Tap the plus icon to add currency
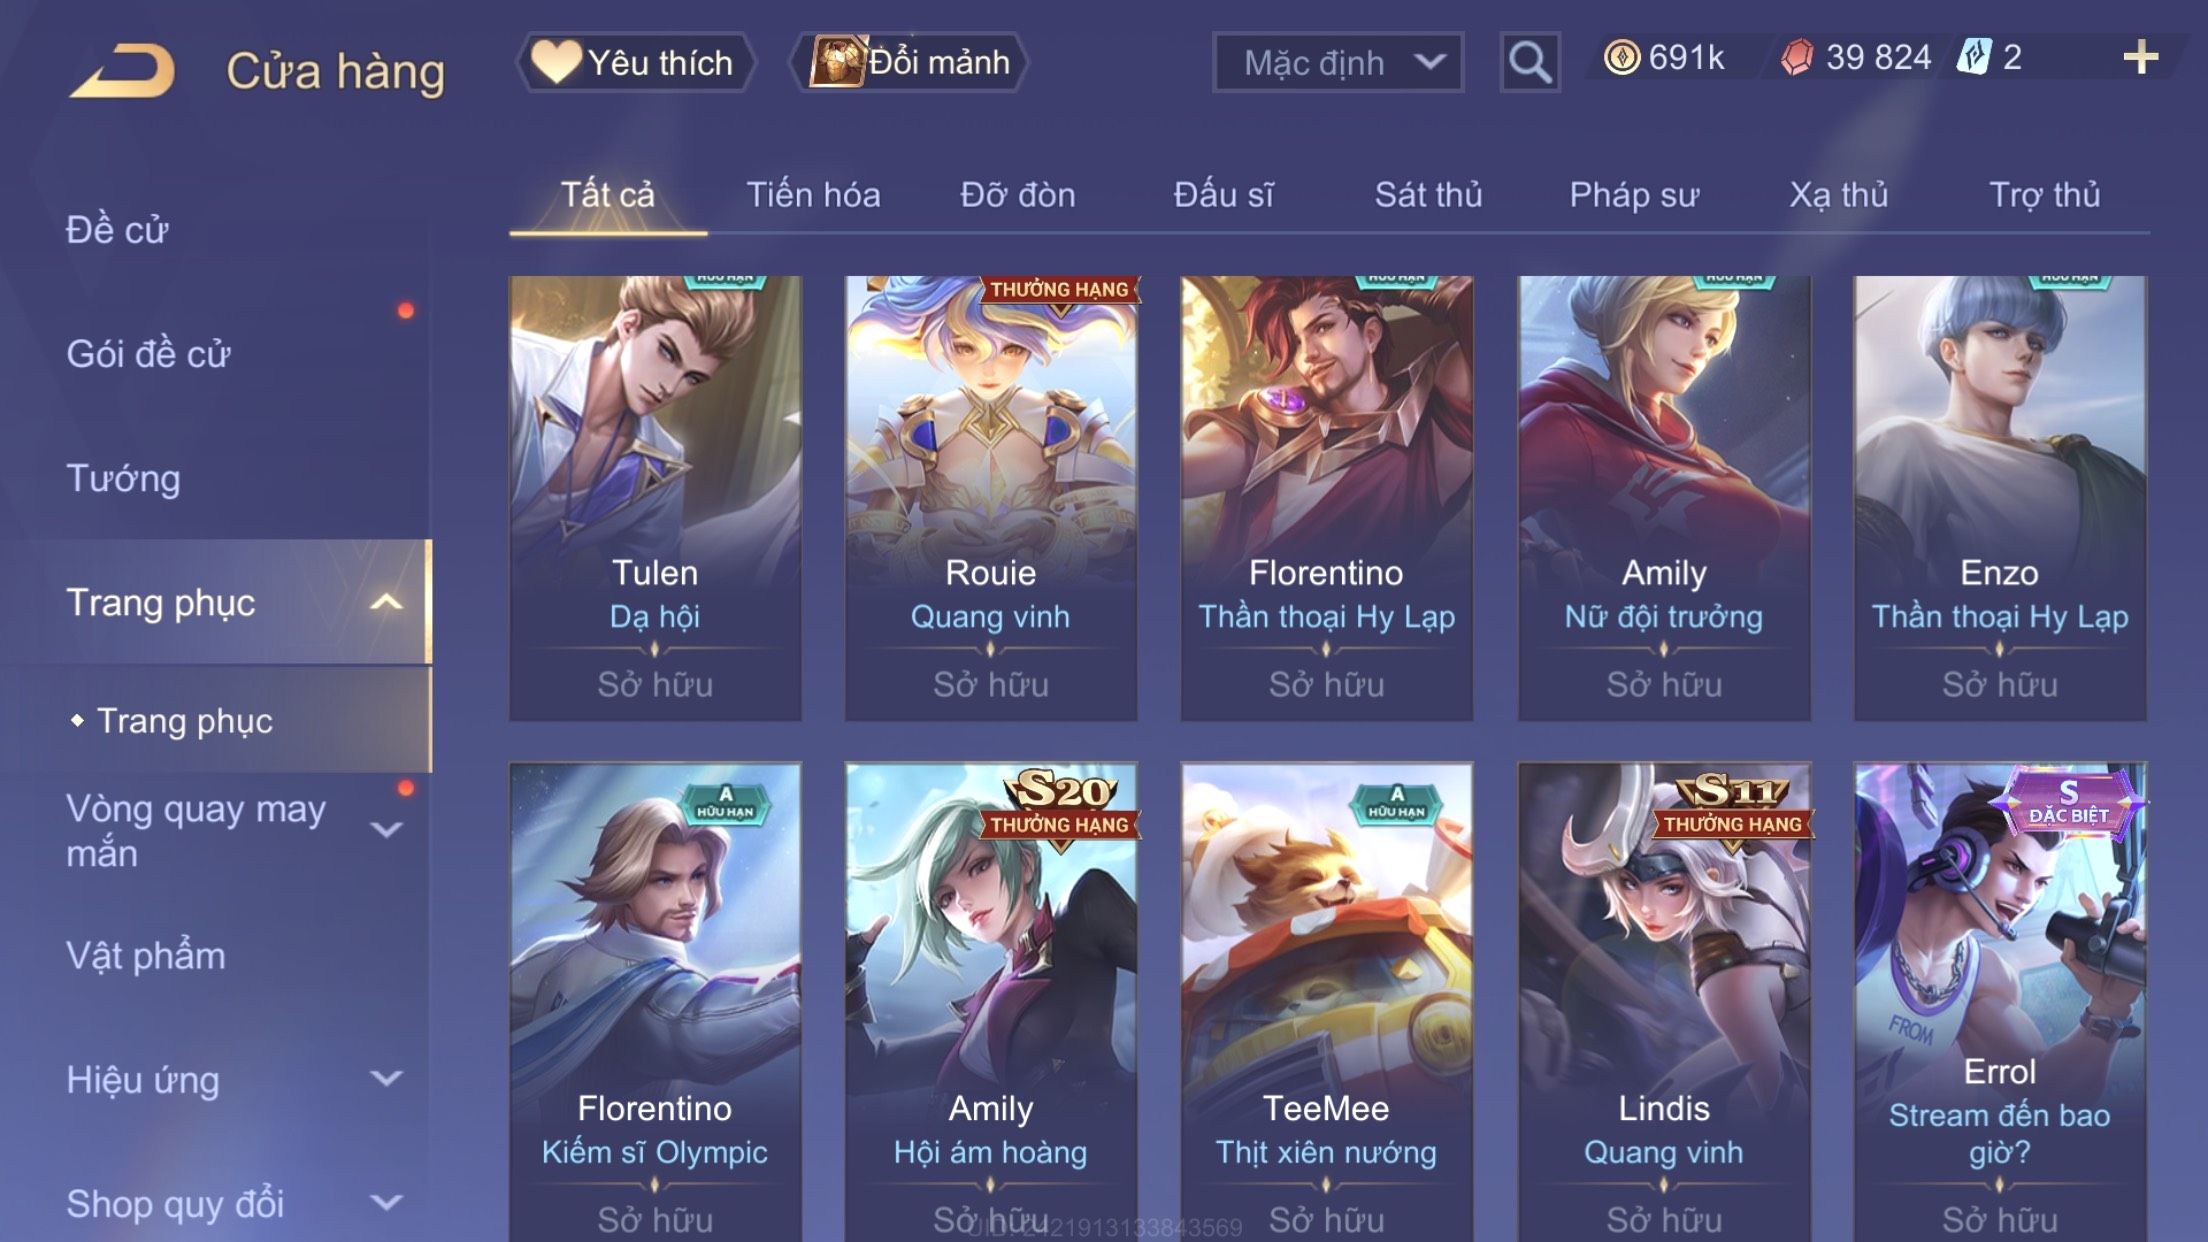 tap(2140, 57)
